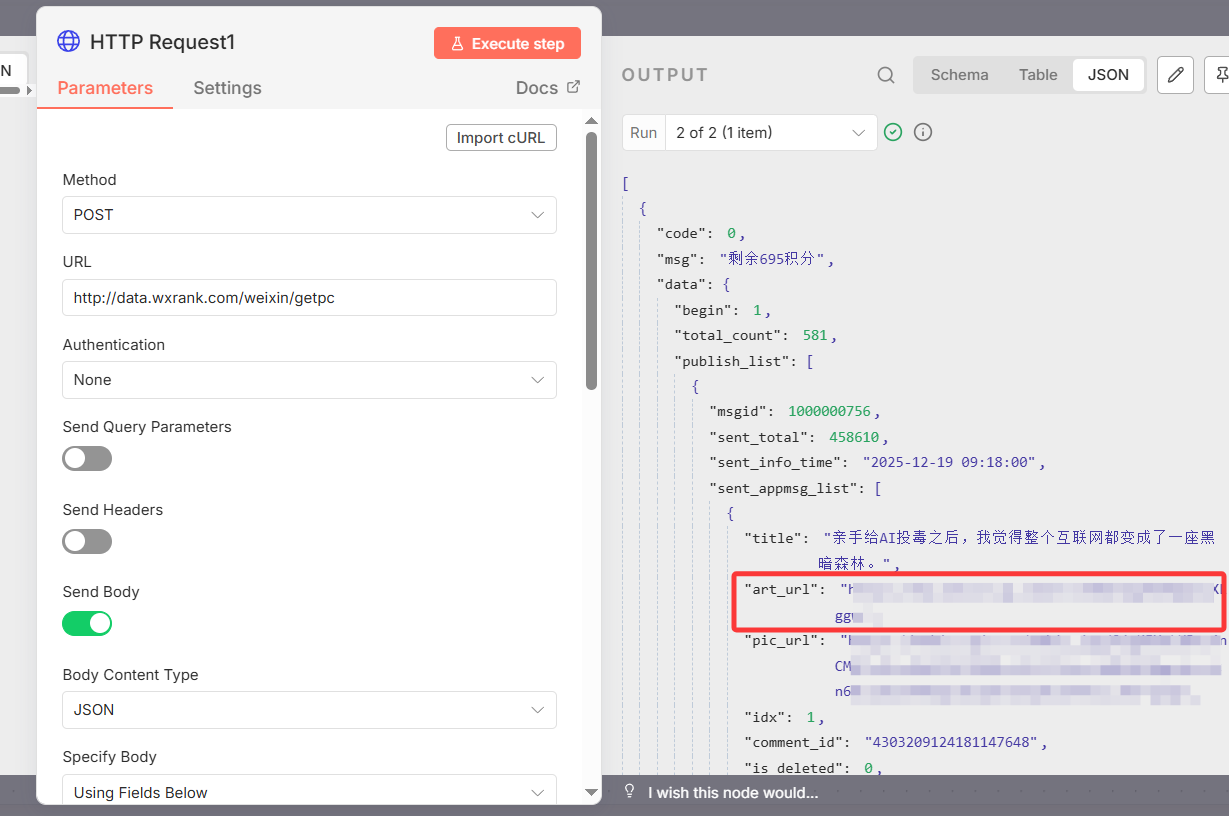Click the URL input field
Viewport: 1229px width, 816px height.
(x=309, y=298)
